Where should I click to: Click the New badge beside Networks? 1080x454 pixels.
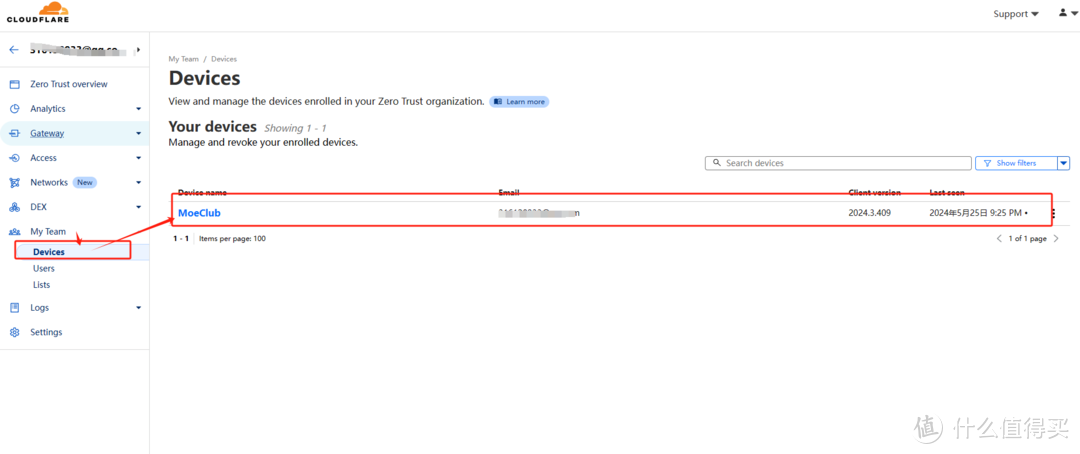pyautogui.click(x=85, y=183)
